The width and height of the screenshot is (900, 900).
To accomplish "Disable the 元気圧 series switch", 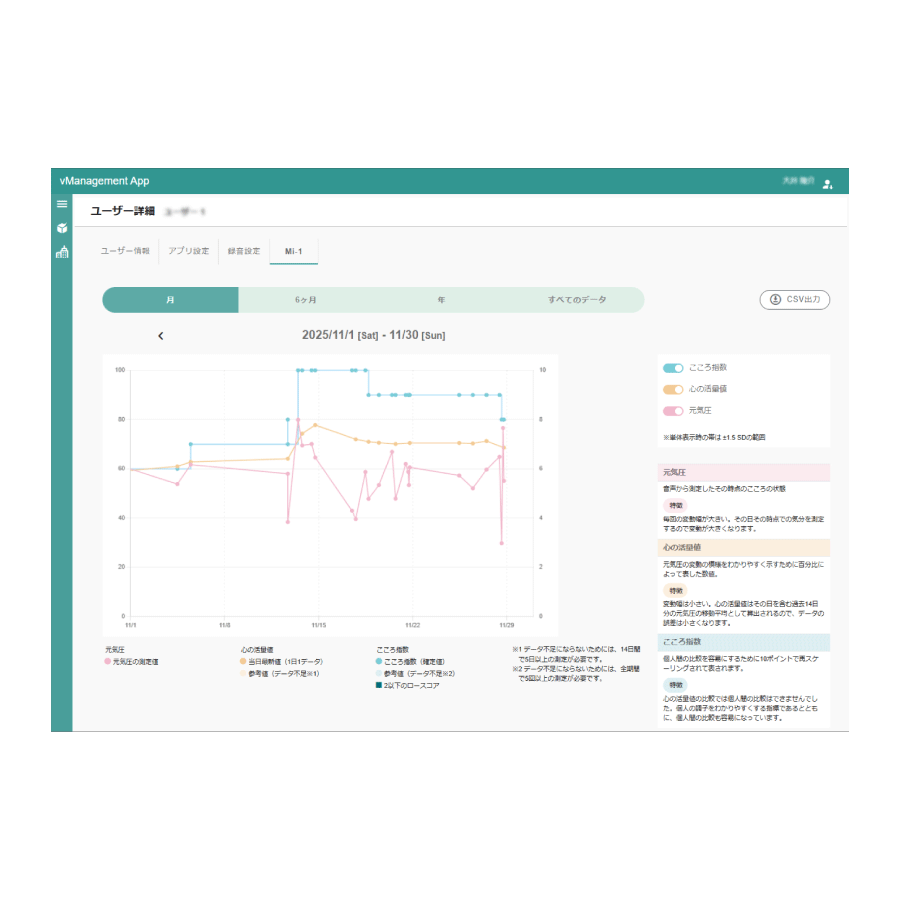I will click(673, 410).
